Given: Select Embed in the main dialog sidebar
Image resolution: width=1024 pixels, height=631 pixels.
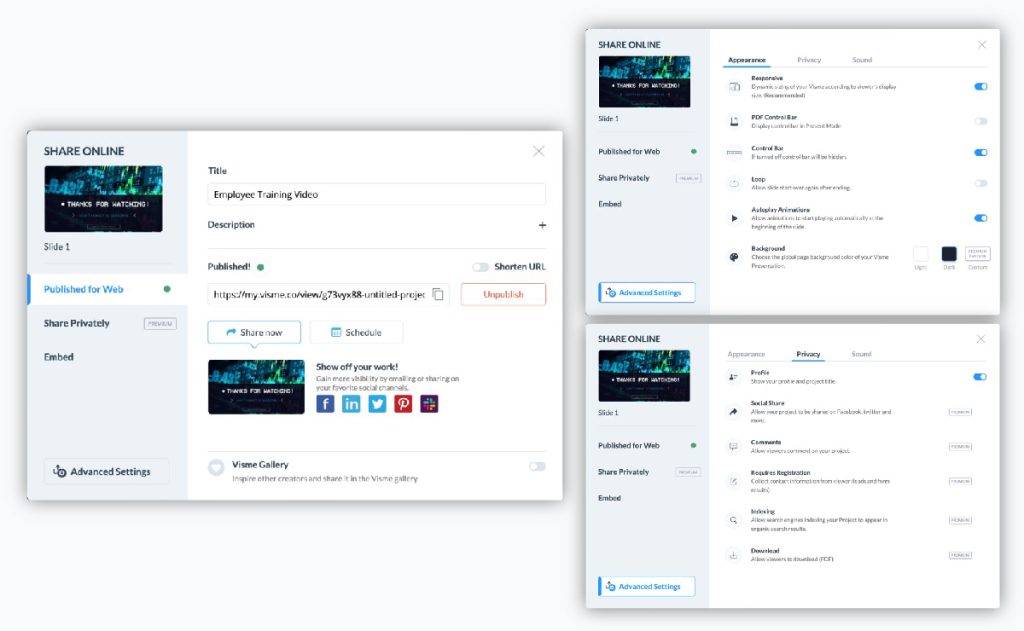Looking at the screenshot, I should [59, 357].
